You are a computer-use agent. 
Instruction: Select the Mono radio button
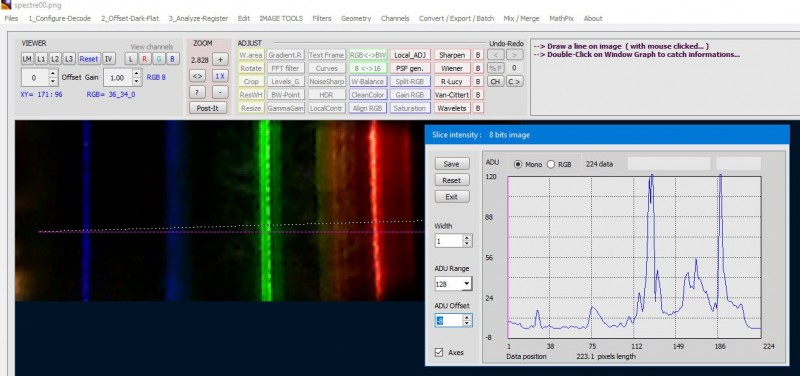tap(519, 164)
